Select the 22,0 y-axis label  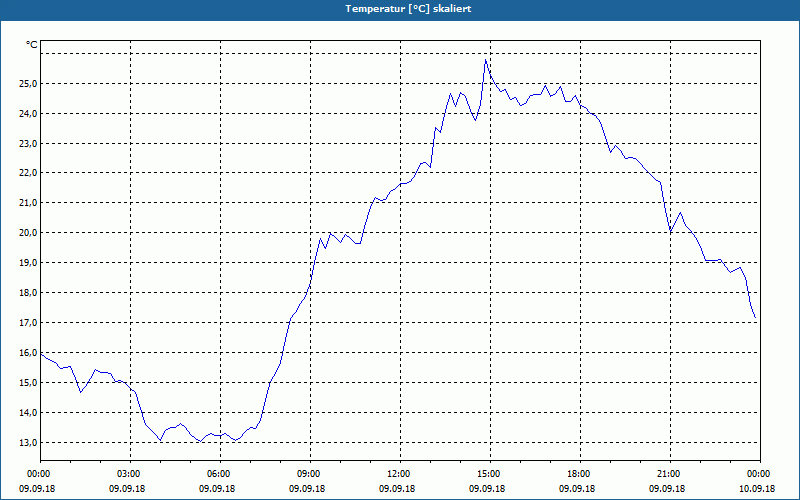pyautogui.click(x=28, y=173)
